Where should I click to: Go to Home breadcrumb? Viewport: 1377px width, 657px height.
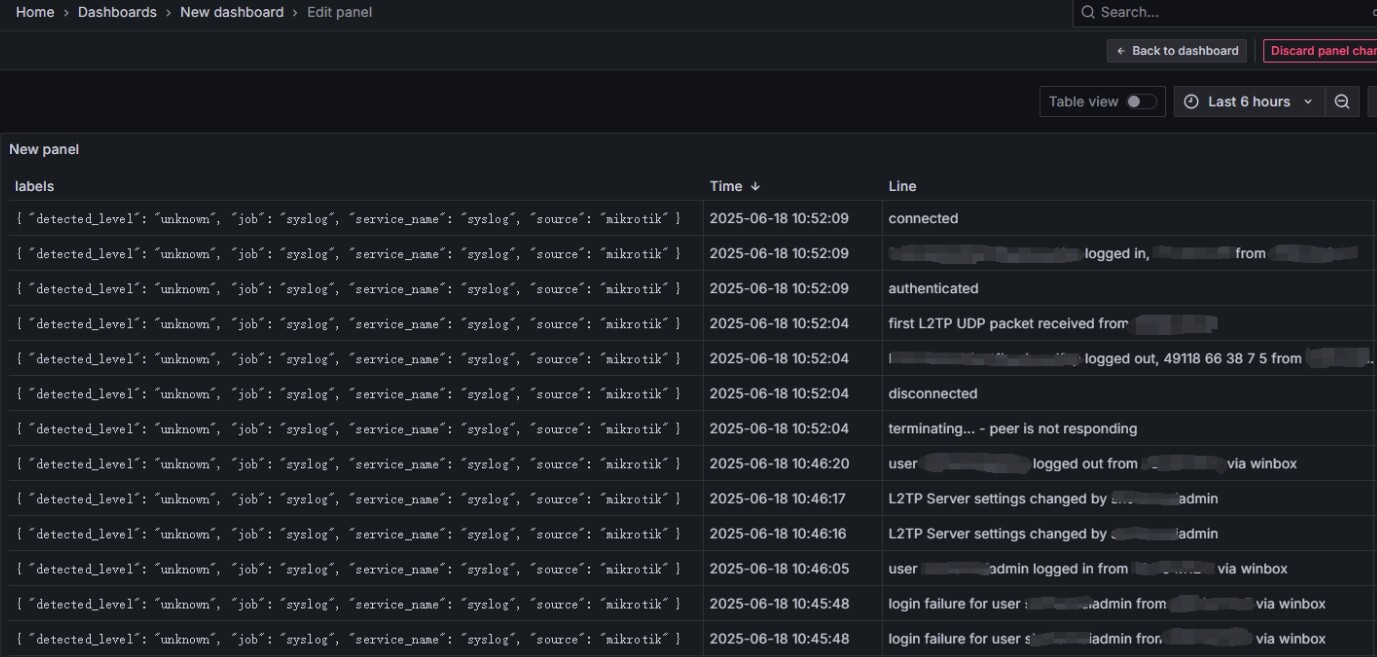[x=35, y=12]
